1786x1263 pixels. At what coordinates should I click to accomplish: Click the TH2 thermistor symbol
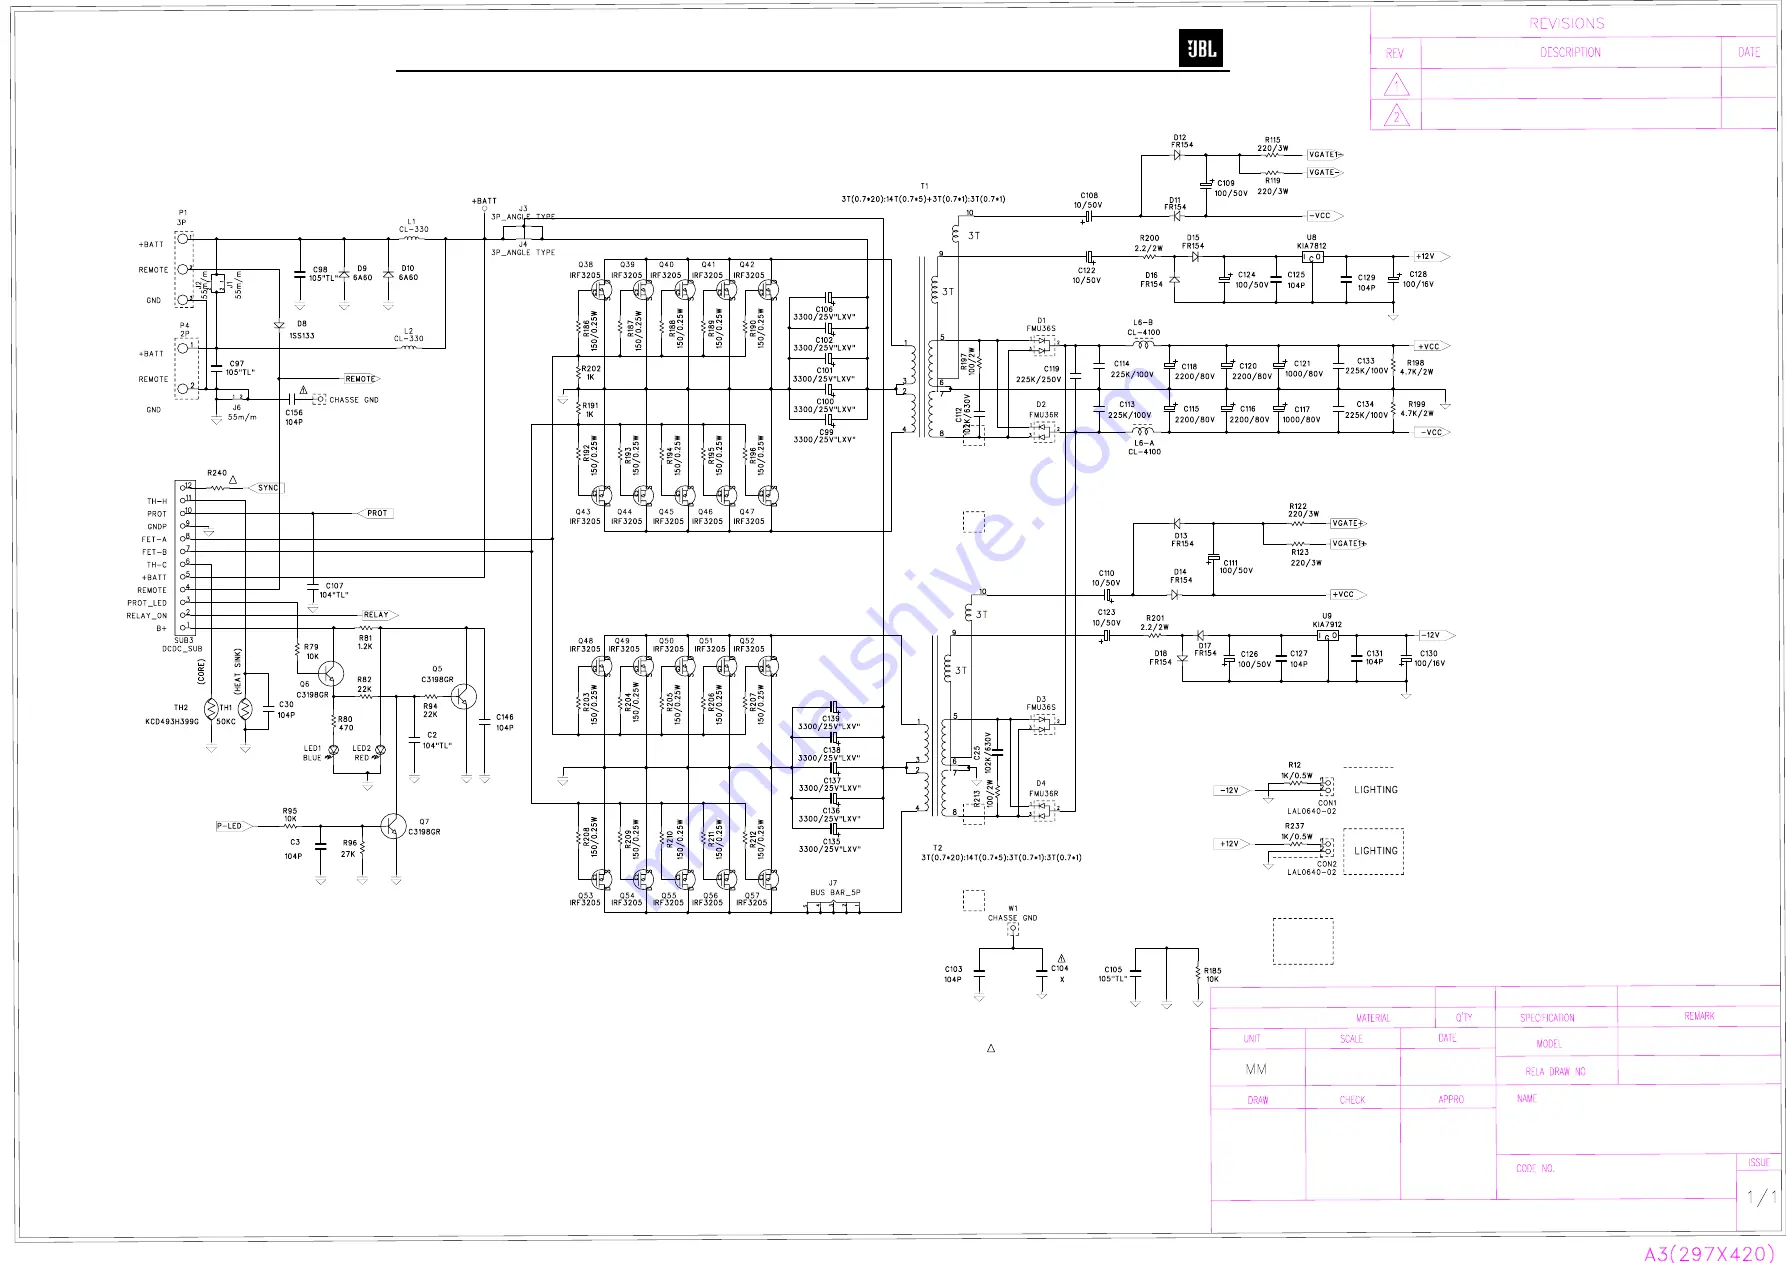click(211, 709)
